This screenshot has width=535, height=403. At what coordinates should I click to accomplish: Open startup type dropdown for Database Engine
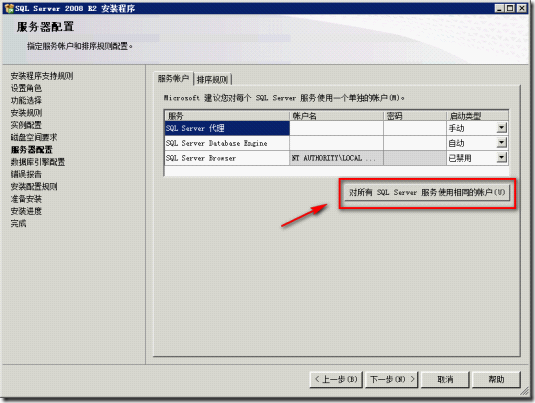(501, 143)
